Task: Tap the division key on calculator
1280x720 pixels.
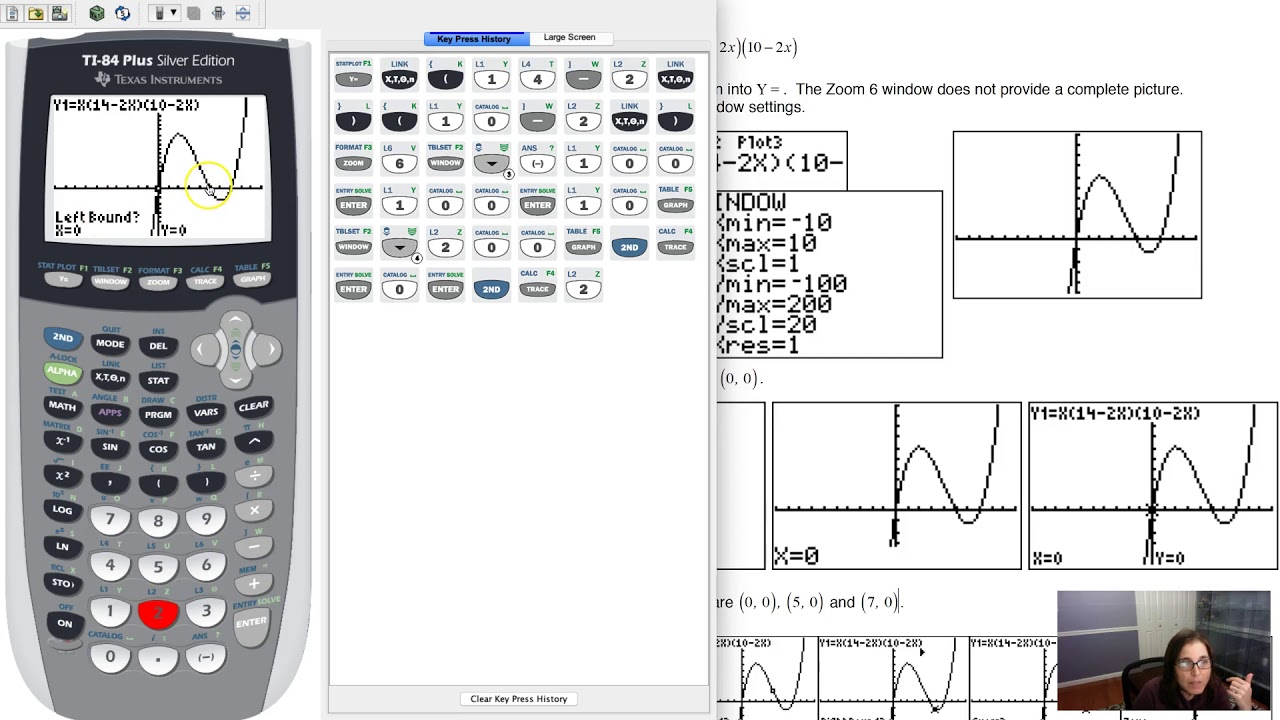Action: 254,476
